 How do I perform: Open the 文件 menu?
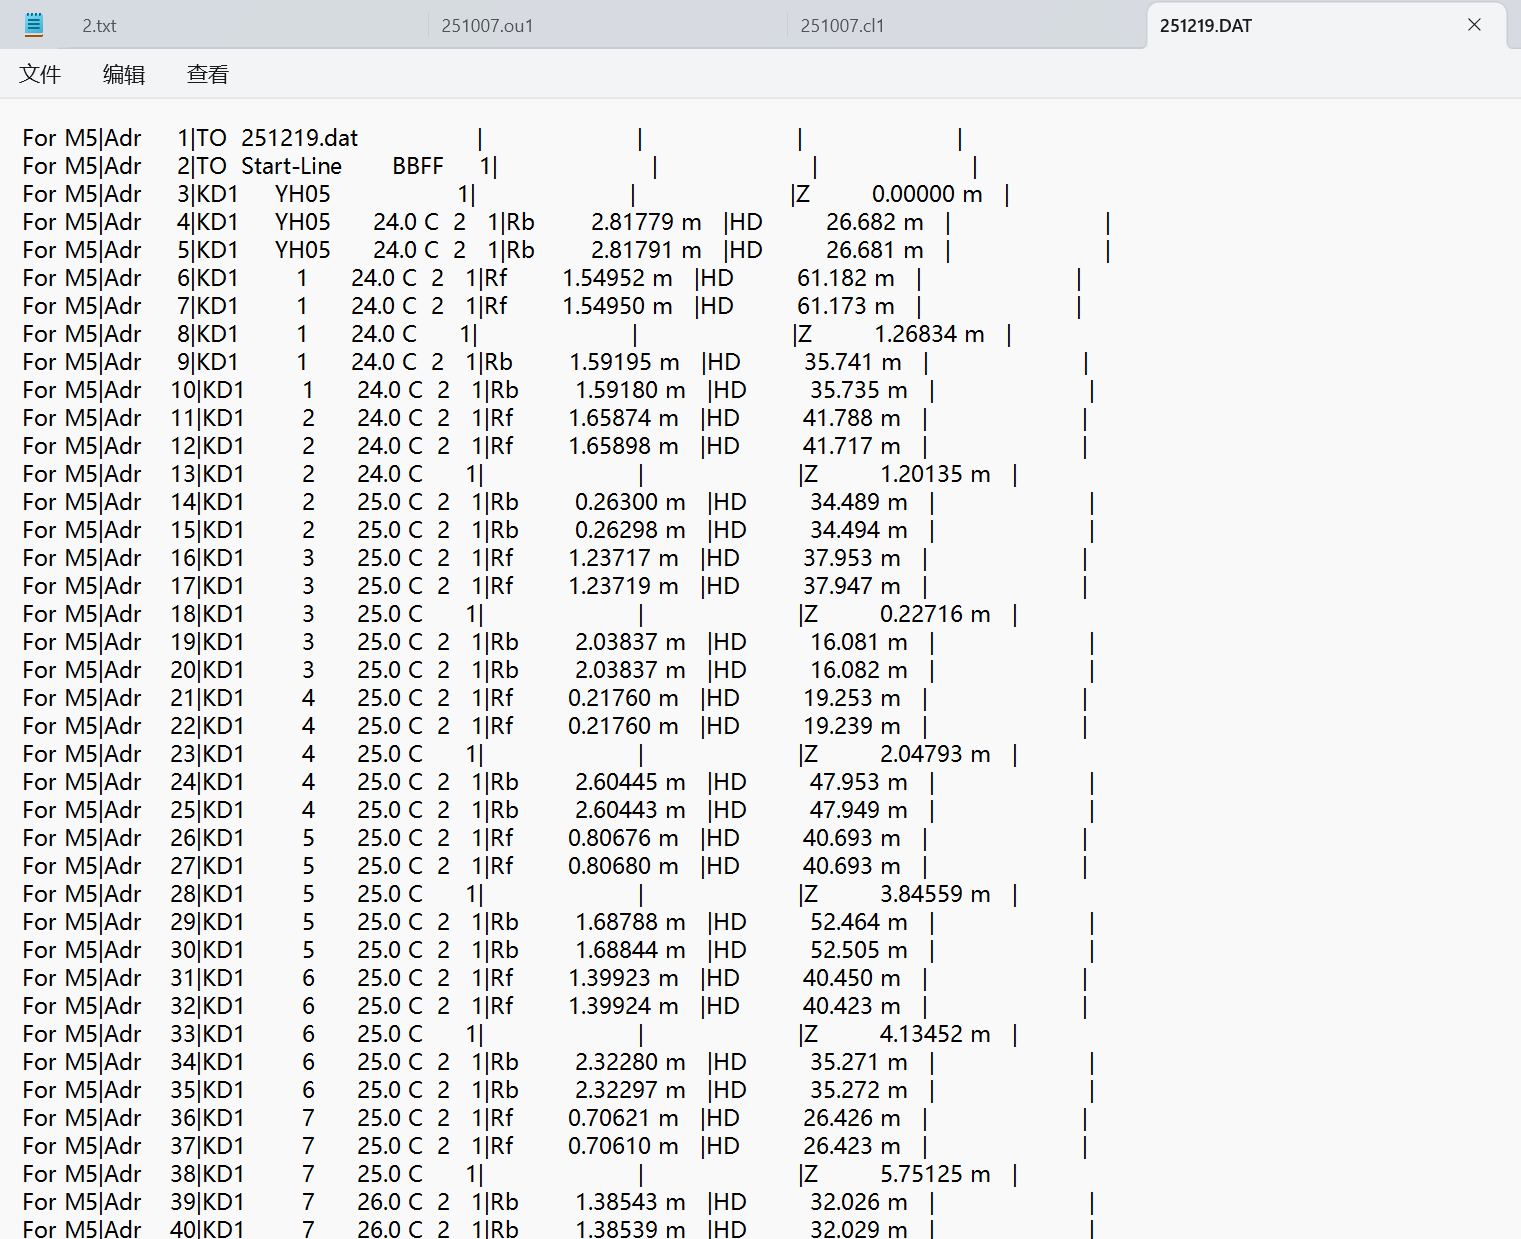click(x=40, y=74)
